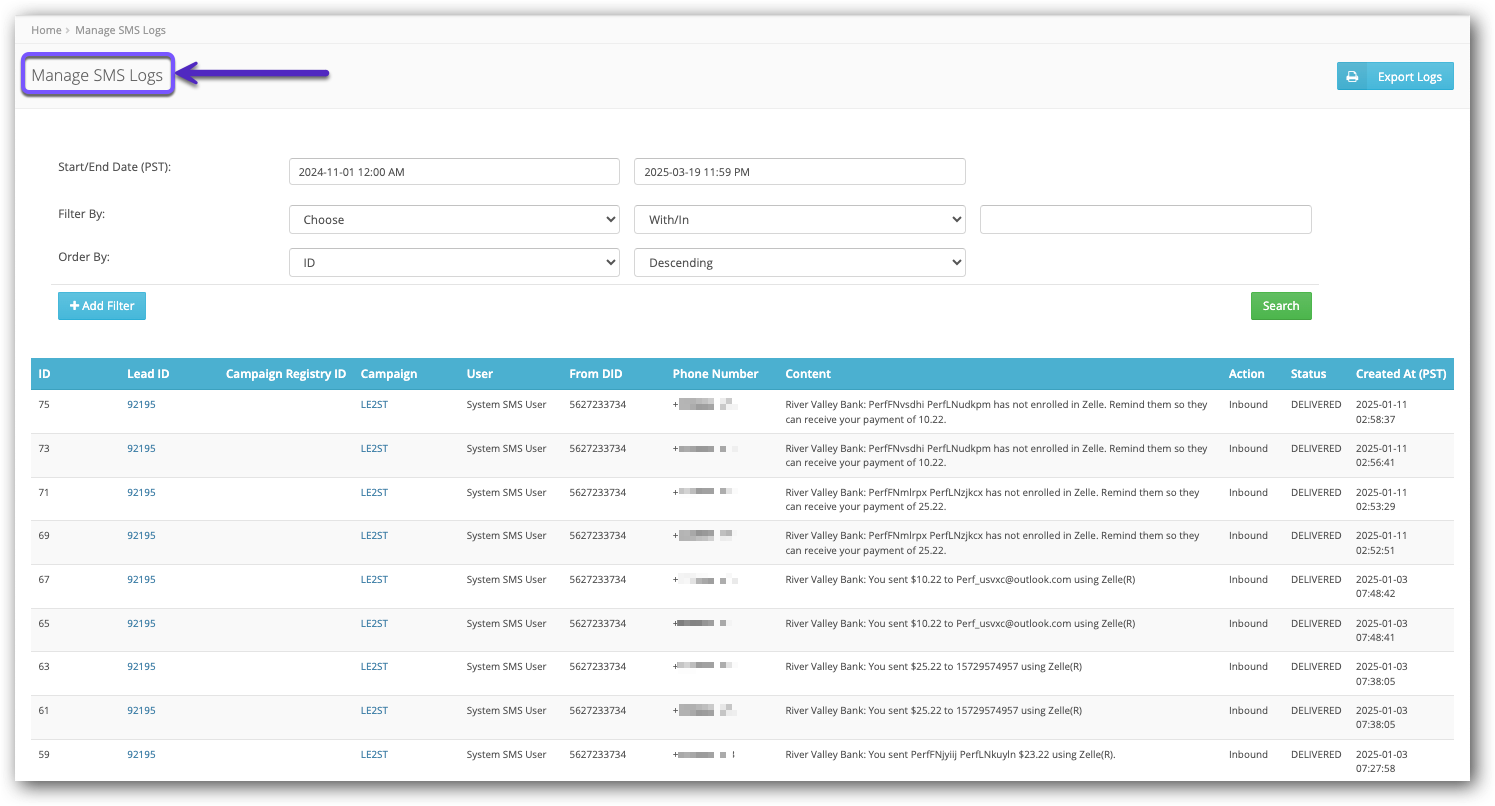Open Lead ID 92195 in row 59

point(141,755)
